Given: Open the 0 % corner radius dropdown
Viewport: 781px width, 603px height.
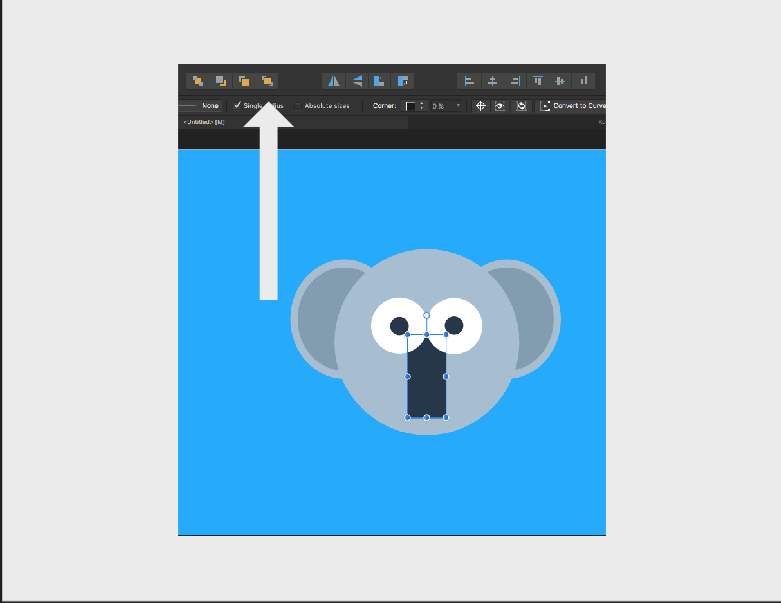Looking at the screenshot, I should 447,106.
